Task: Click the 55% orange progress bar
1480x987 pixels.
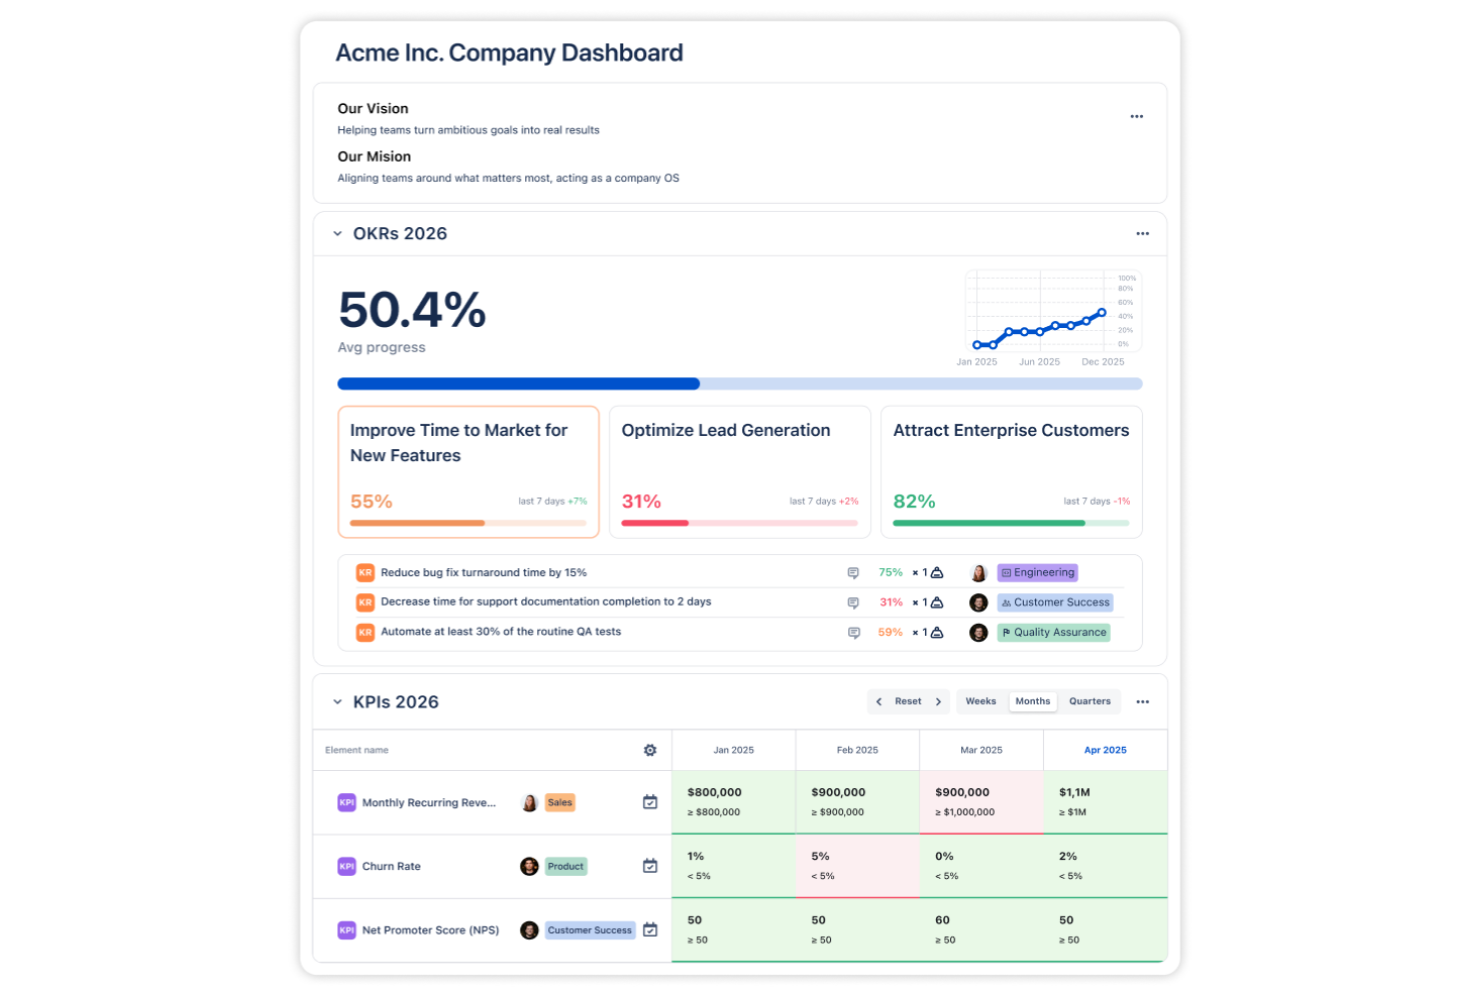Action: tap(468, 523)
